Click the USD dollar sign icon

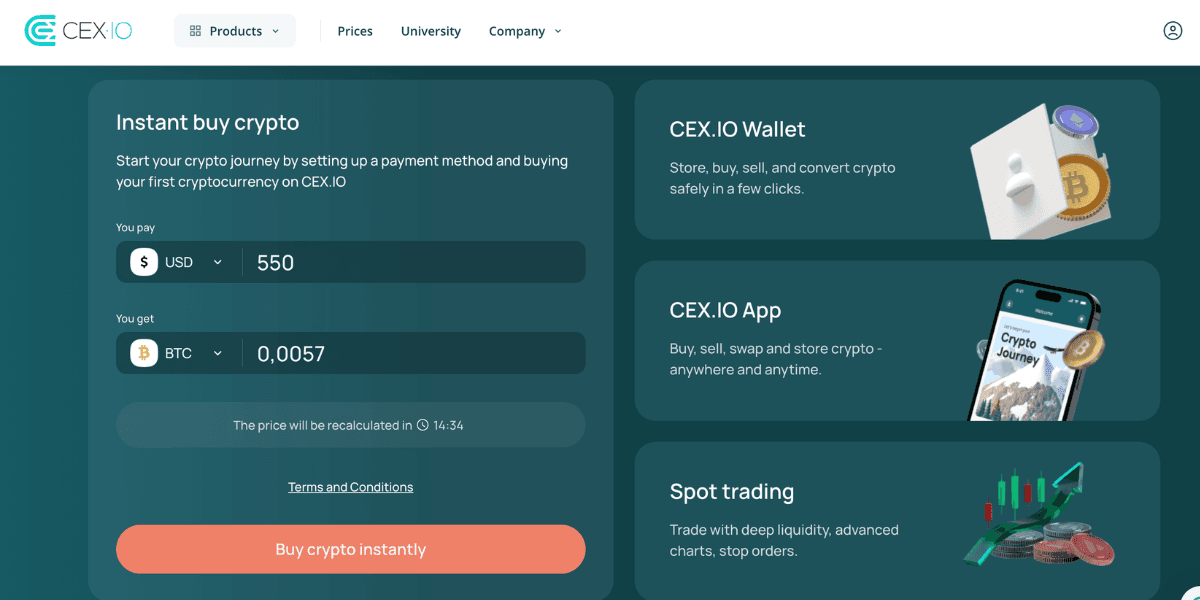click(144, 262)
